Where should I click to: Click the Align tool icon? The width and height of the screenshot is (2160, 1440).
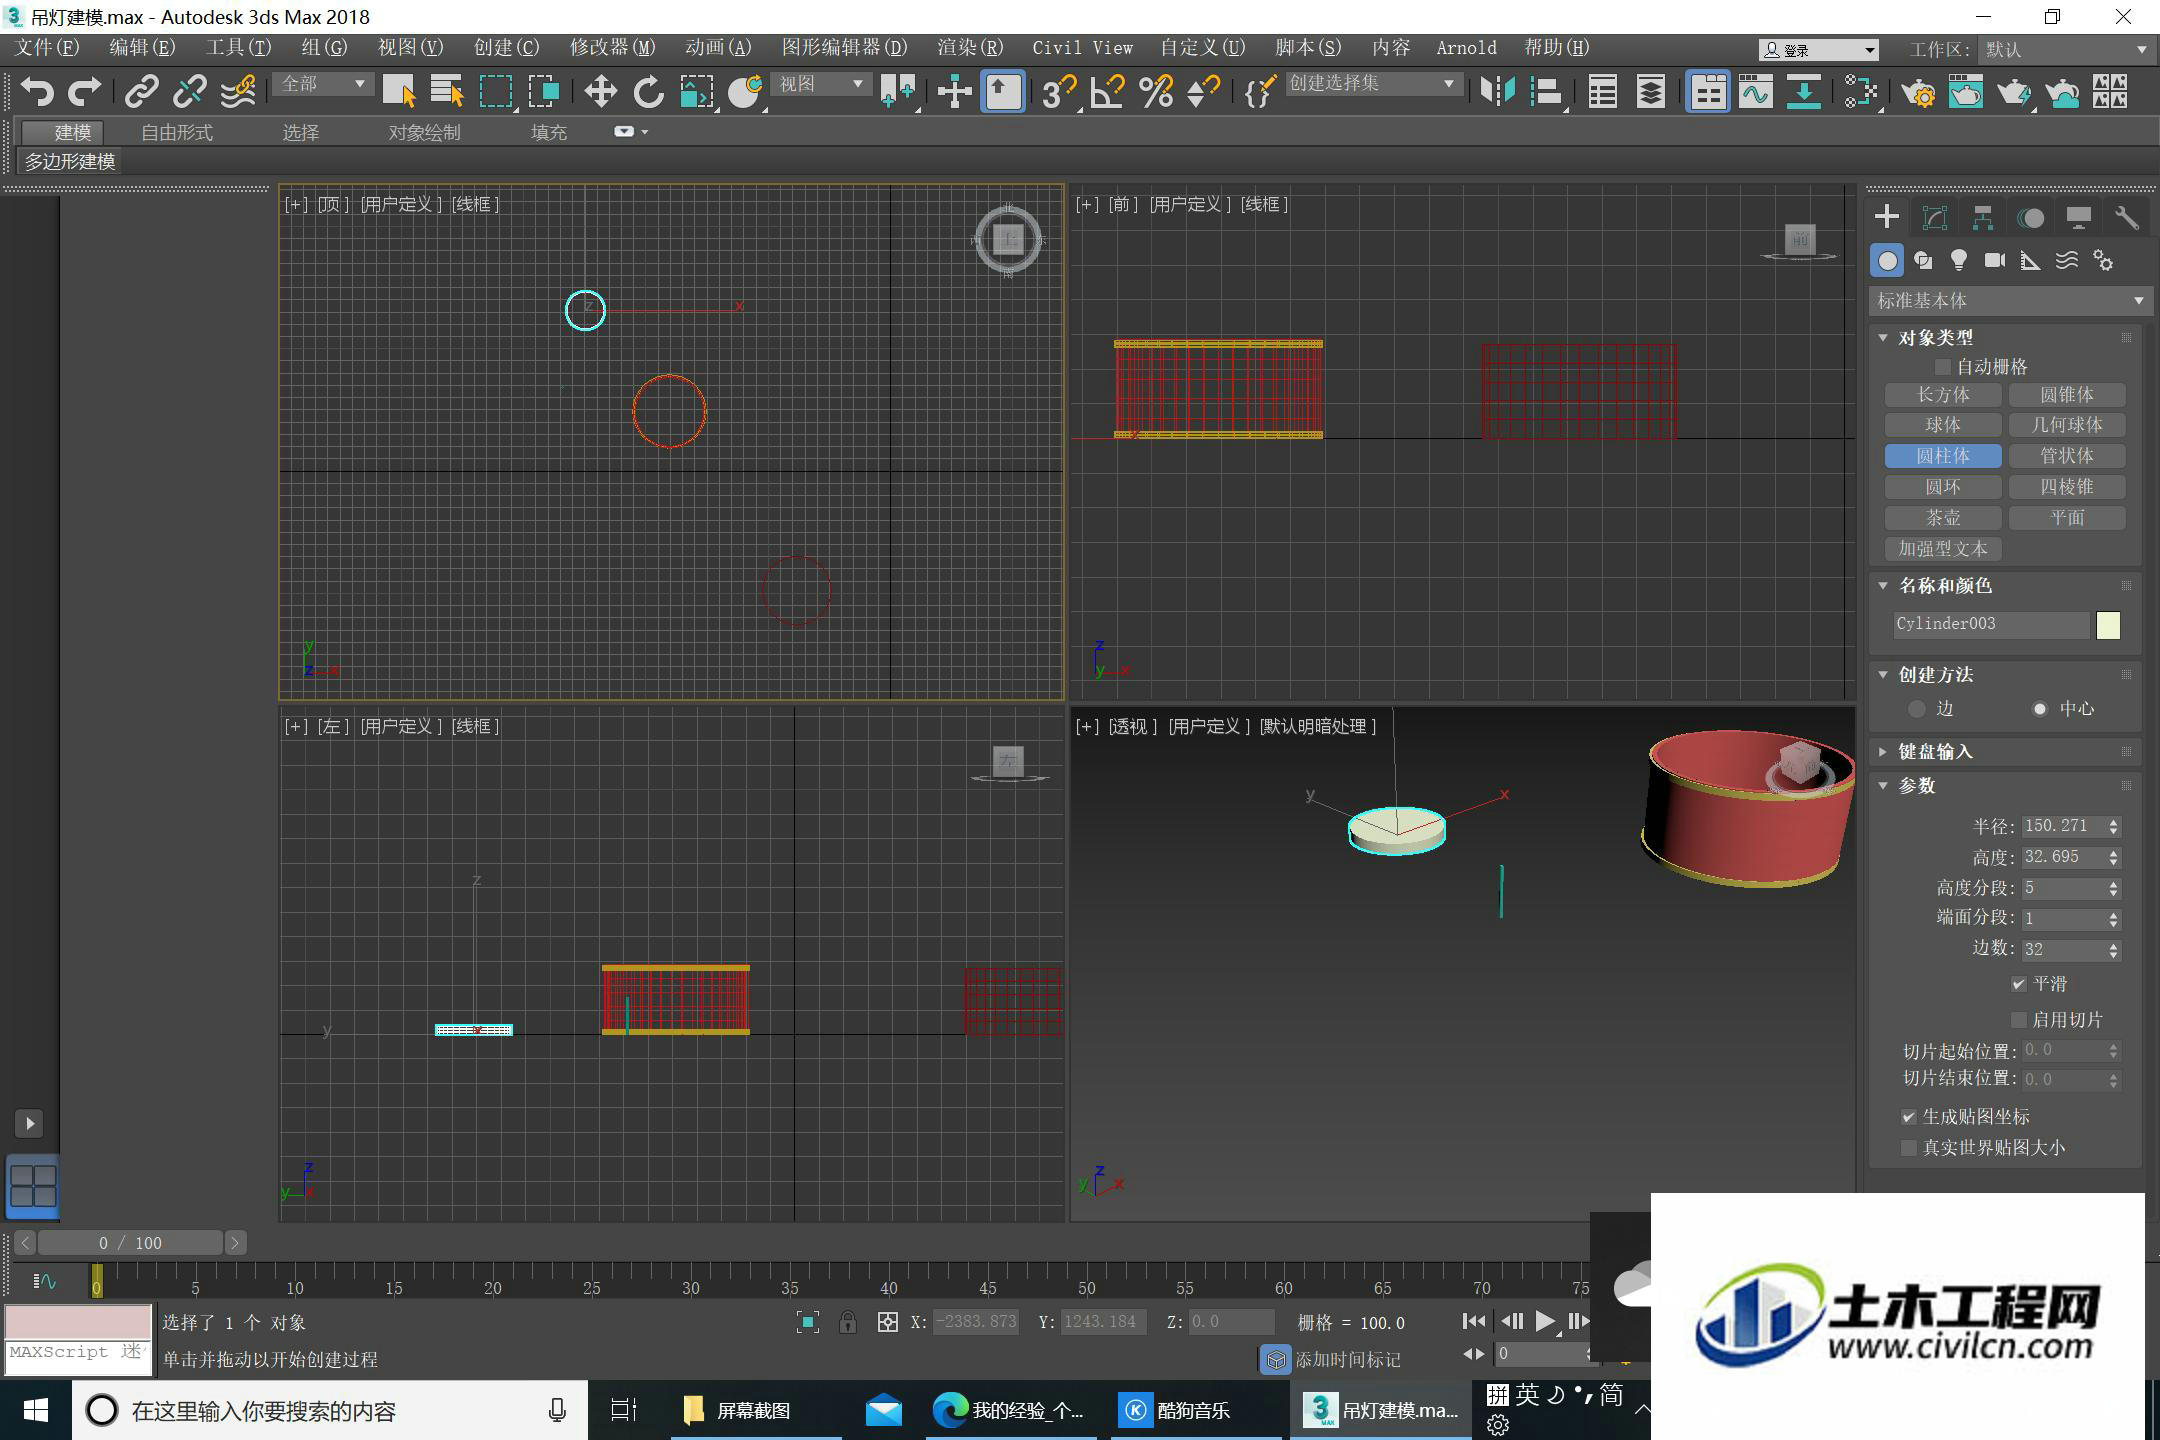coord(1546,91)
